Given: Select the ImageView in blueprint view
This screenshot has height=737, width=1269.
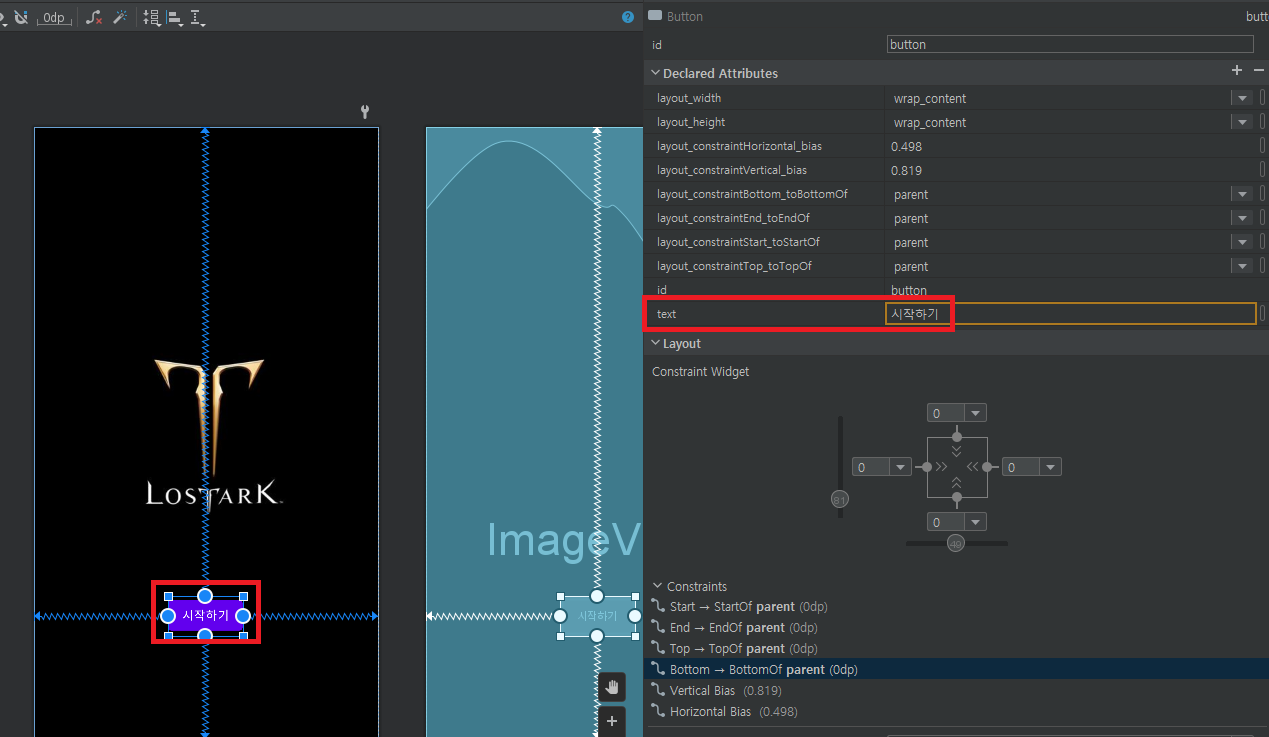Looking at the screenshot, I should click(x=563, y=540).
